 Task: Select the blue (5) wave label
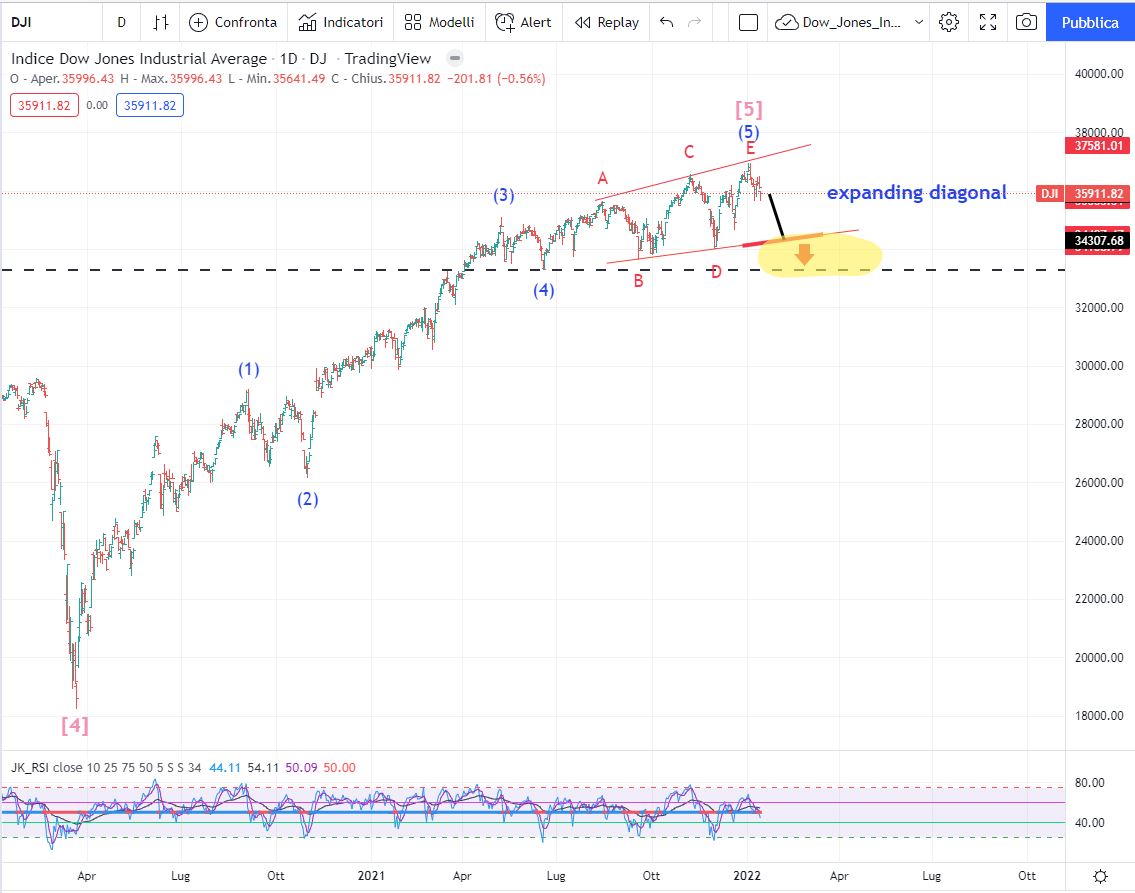click(x=748, y=132)
